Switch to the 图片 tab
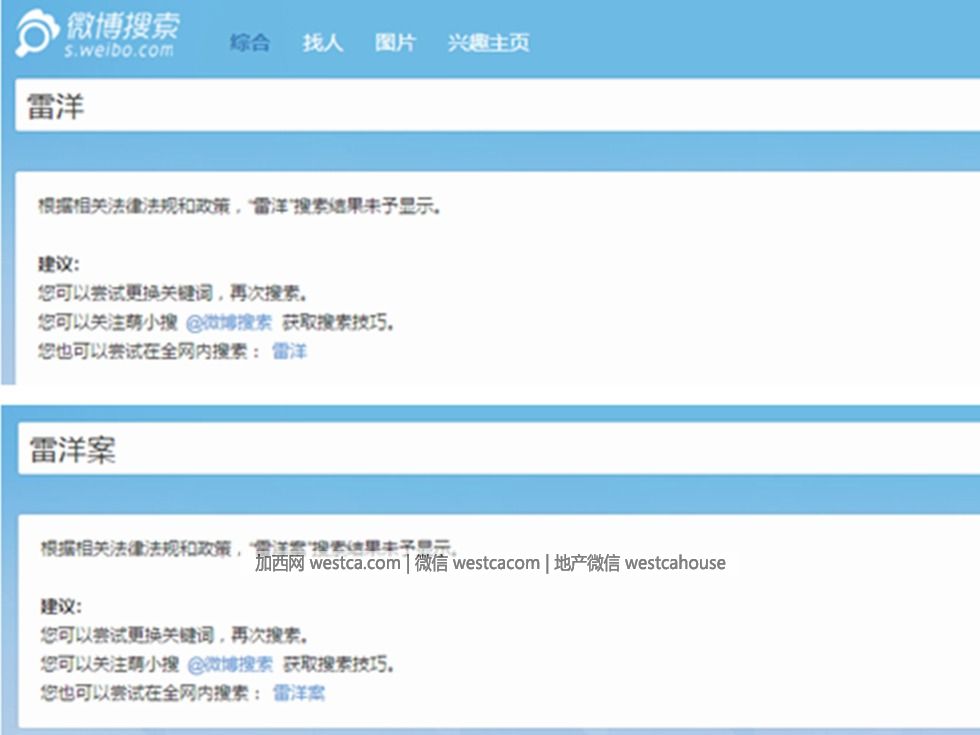Viewport: 980px width, 735px height. click(395, 42)
